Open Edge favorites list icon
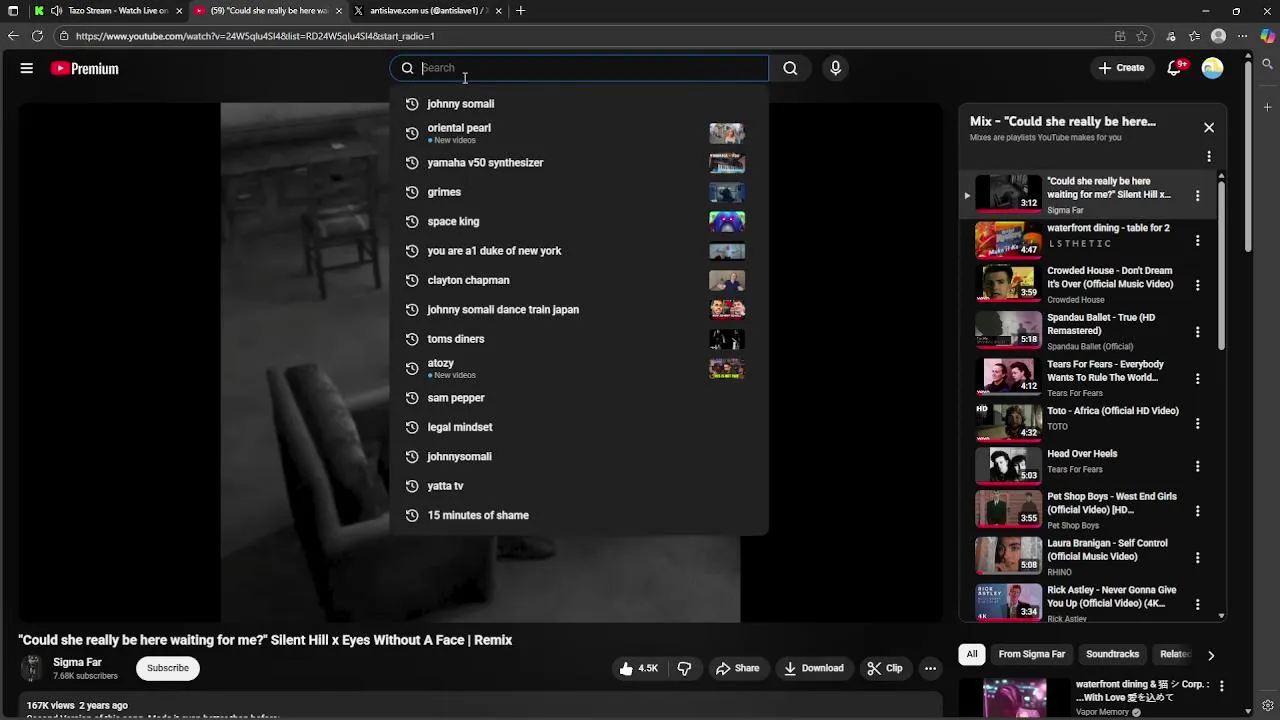The height and width of the screenshot is (720, 1280). (1194, 36)
